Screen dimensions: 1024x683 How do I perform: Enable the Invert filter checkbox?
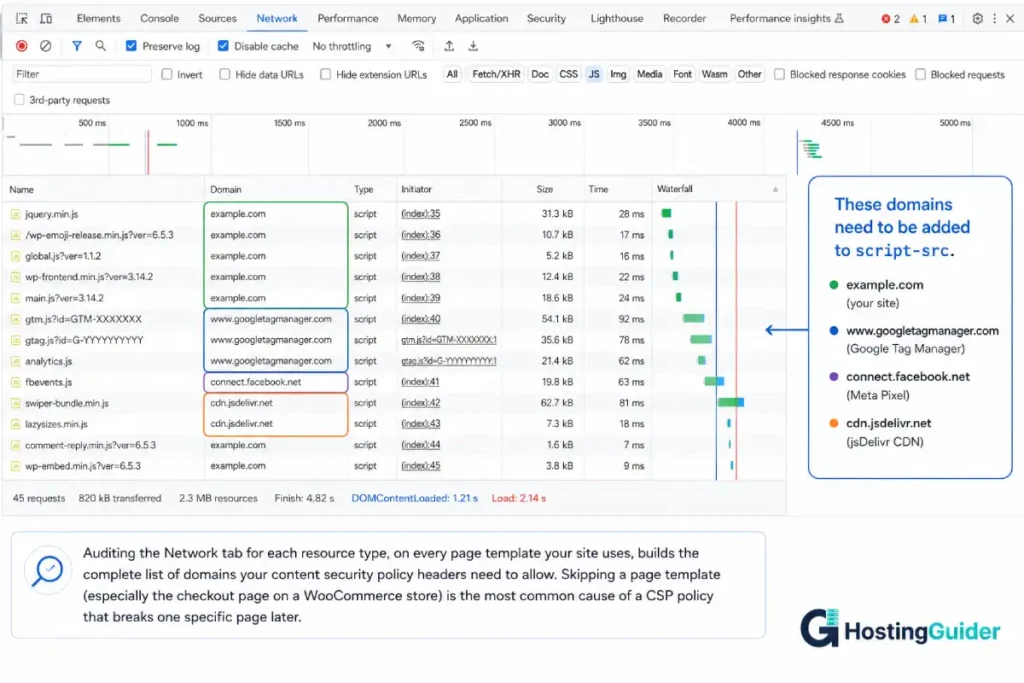167,74
